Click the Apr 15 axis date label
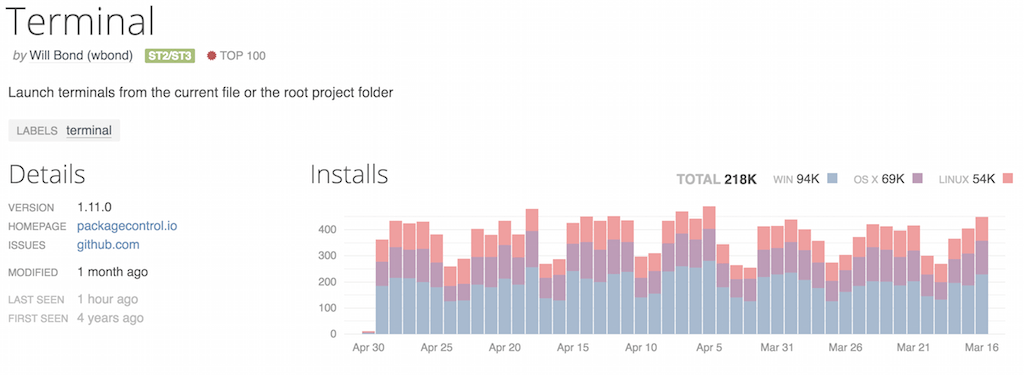Screen dimensions: 1024x375 tap(573, 348)
